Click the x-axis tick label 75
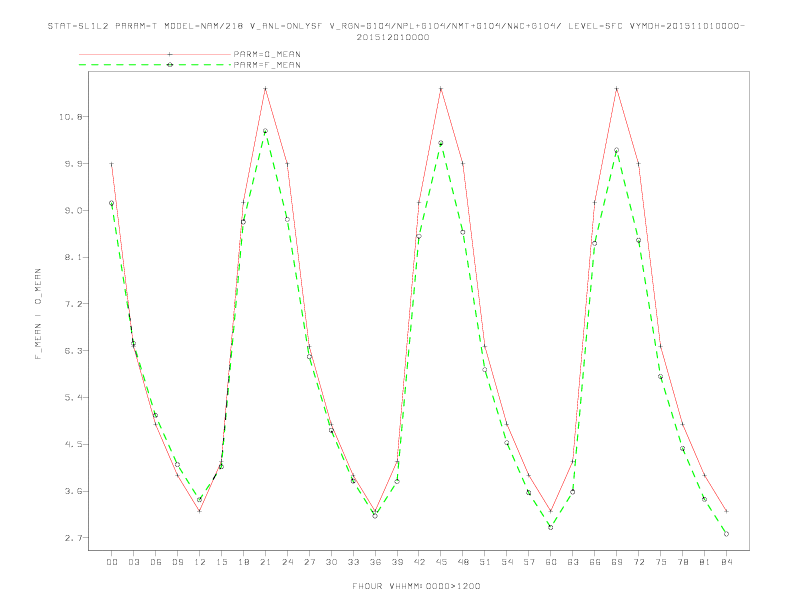 coord(661,562)
